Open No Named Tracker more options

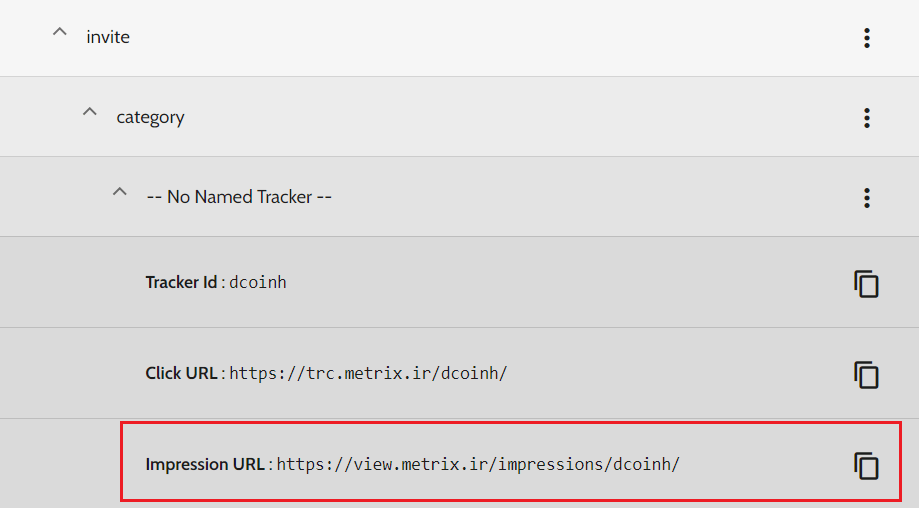(867, 198)
